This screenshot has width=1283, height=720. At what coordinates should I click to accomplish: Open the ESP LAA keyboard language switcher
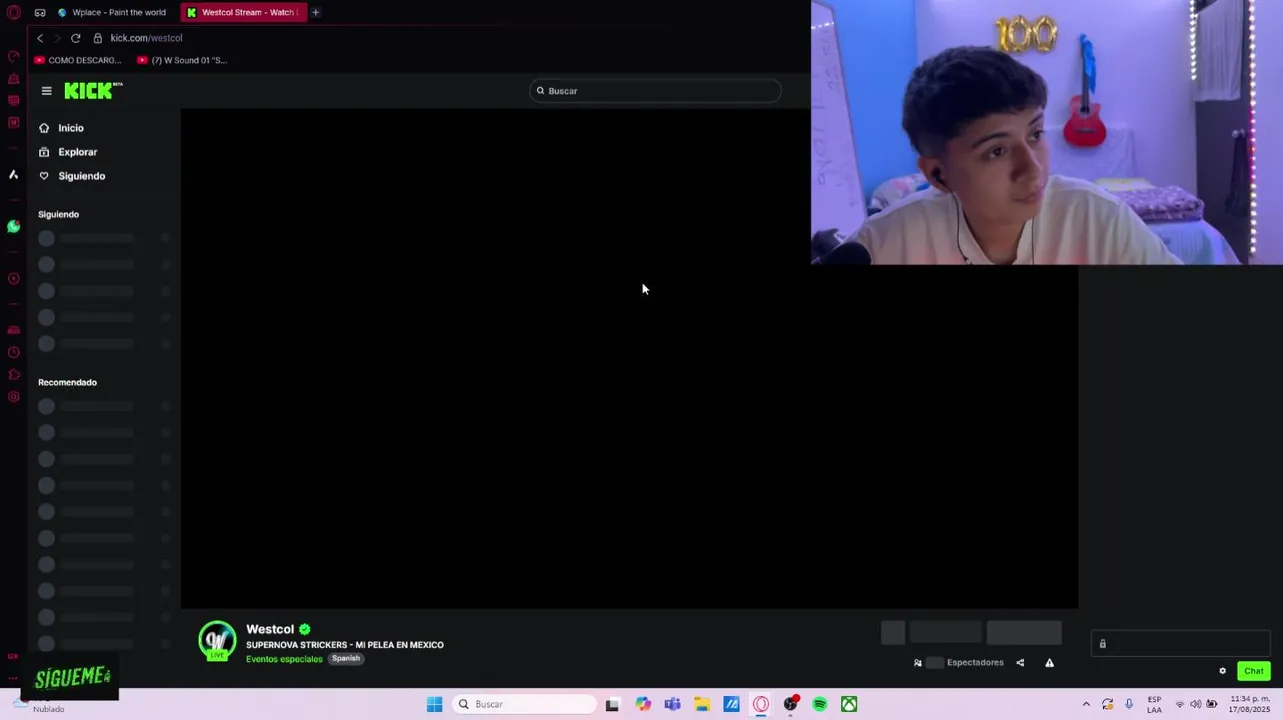pos(1154,704)
